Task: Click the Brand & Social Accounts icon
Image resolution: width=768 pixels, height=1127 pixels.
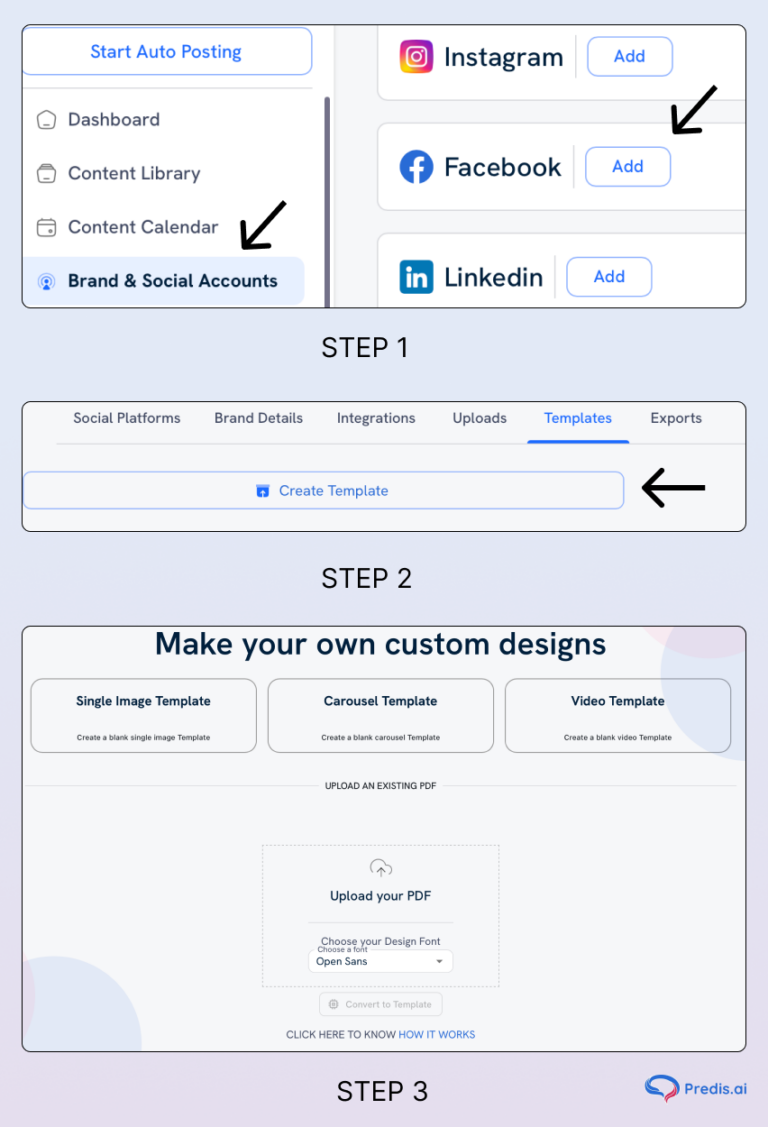Action: pyautogui.click(x=46, y=281)
